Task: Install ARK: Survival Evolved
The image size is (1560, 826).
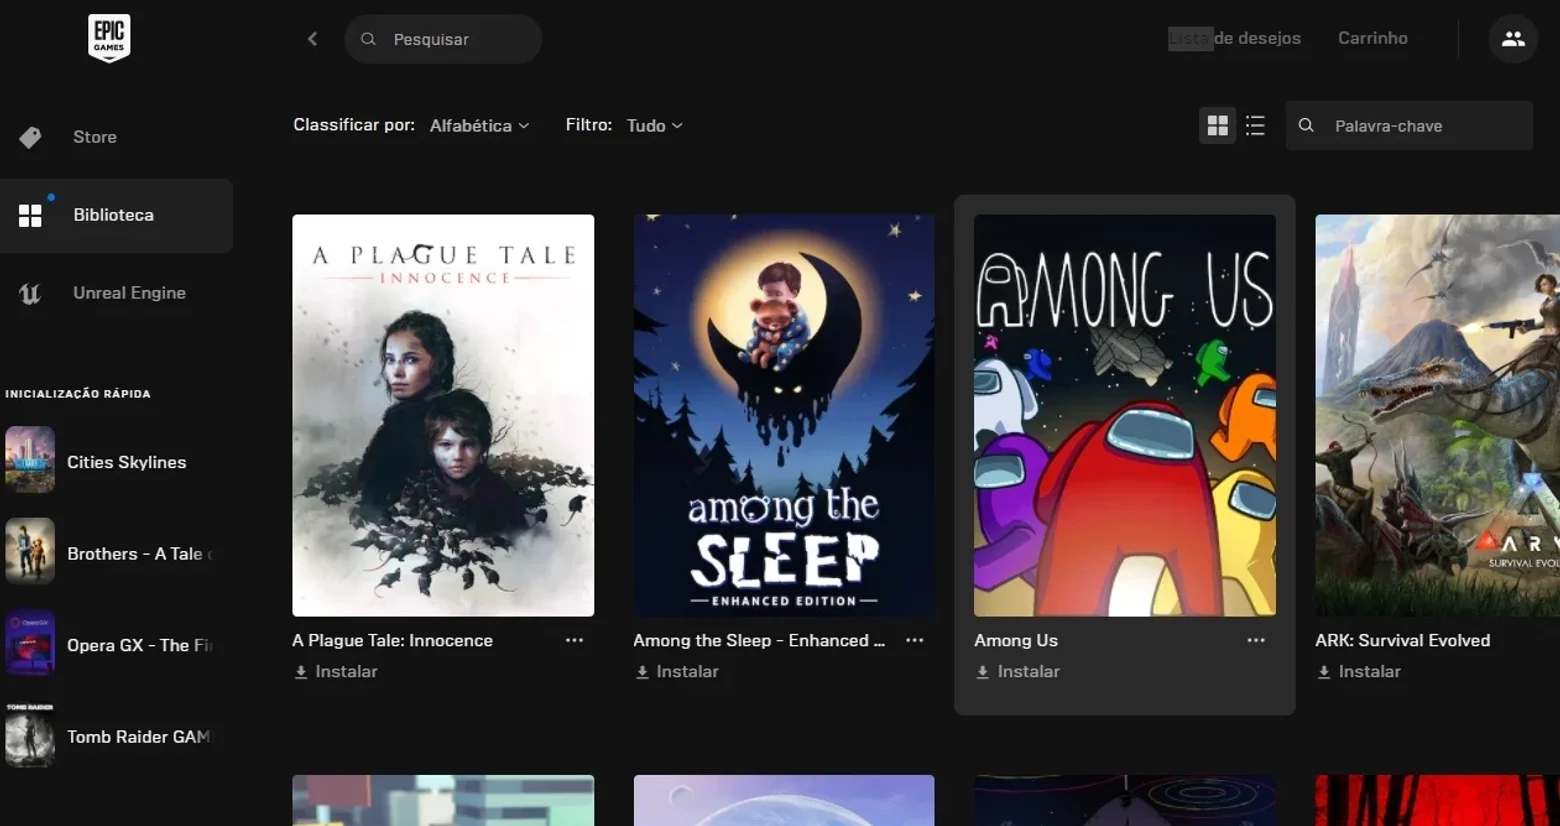Action: [x=1359, y=672]
